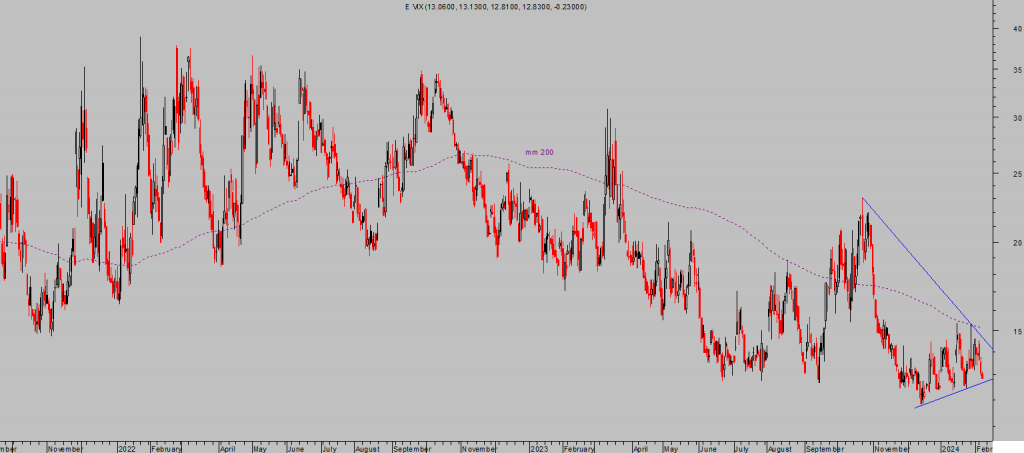Click the November label just before 2024
Image resolution: width=1024 pixels, height=453 pixels.
[891, 449]
